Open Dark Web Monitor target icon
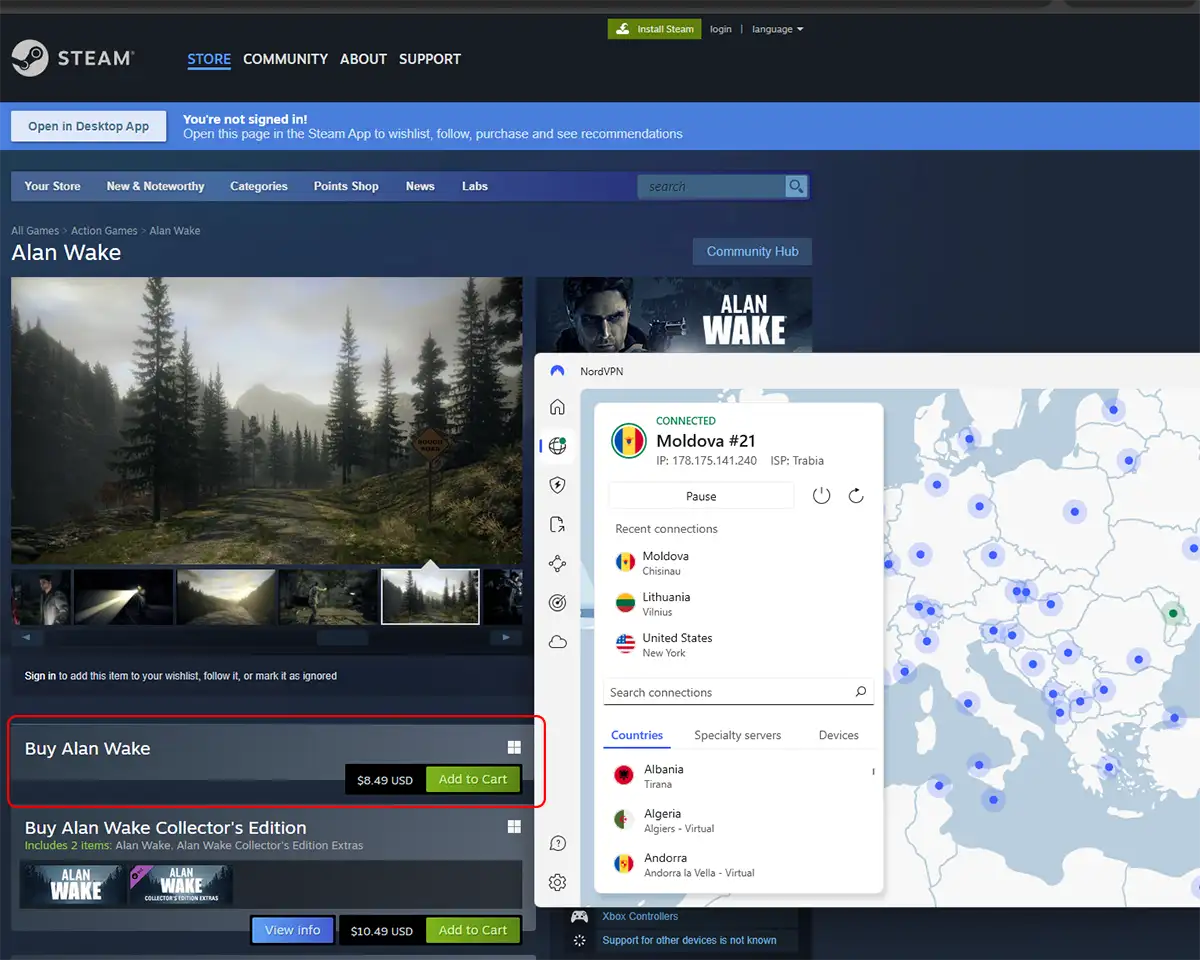1200x960 pixels. point(557,602)
